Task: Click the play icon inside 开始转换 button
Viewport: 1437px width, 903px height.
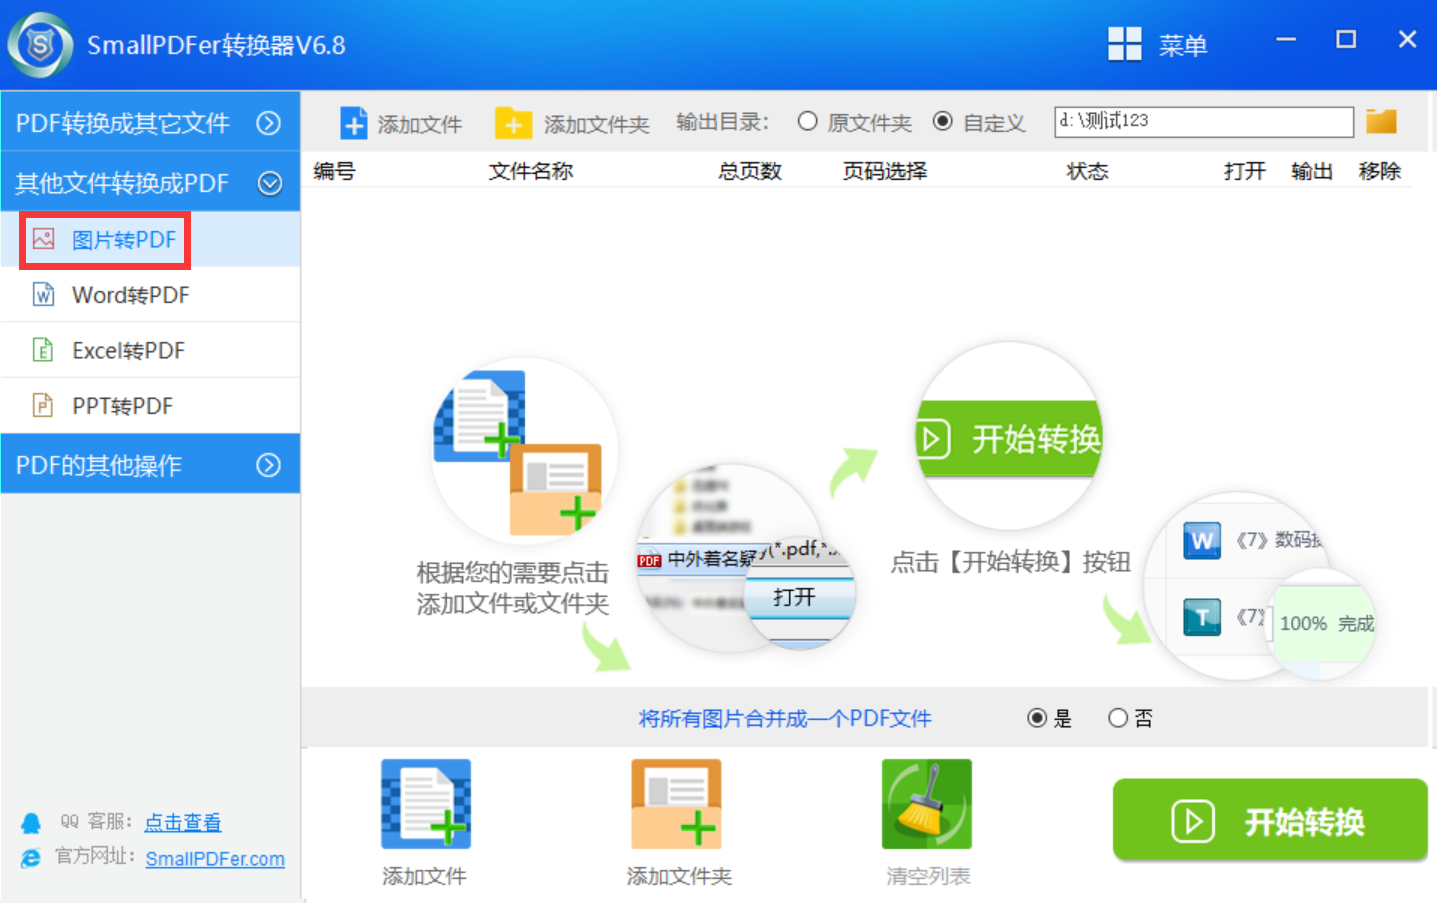Action: 1193,821
